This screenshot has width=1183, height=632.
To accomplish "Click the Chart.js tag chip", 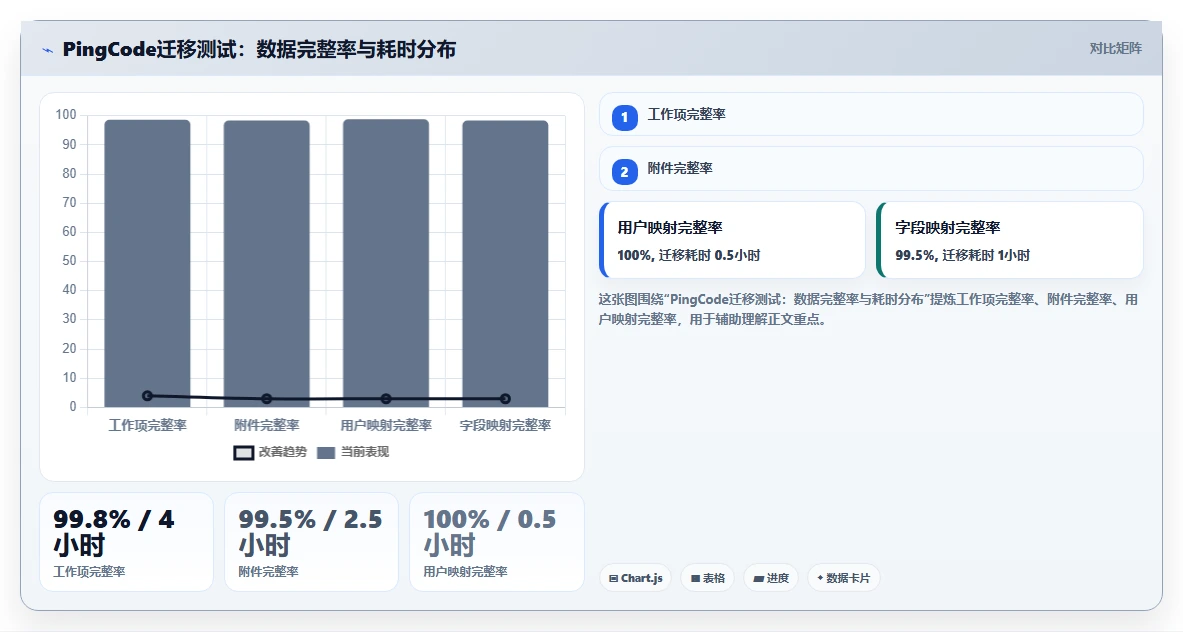I will pyautogui.click(x=635, y=578).
